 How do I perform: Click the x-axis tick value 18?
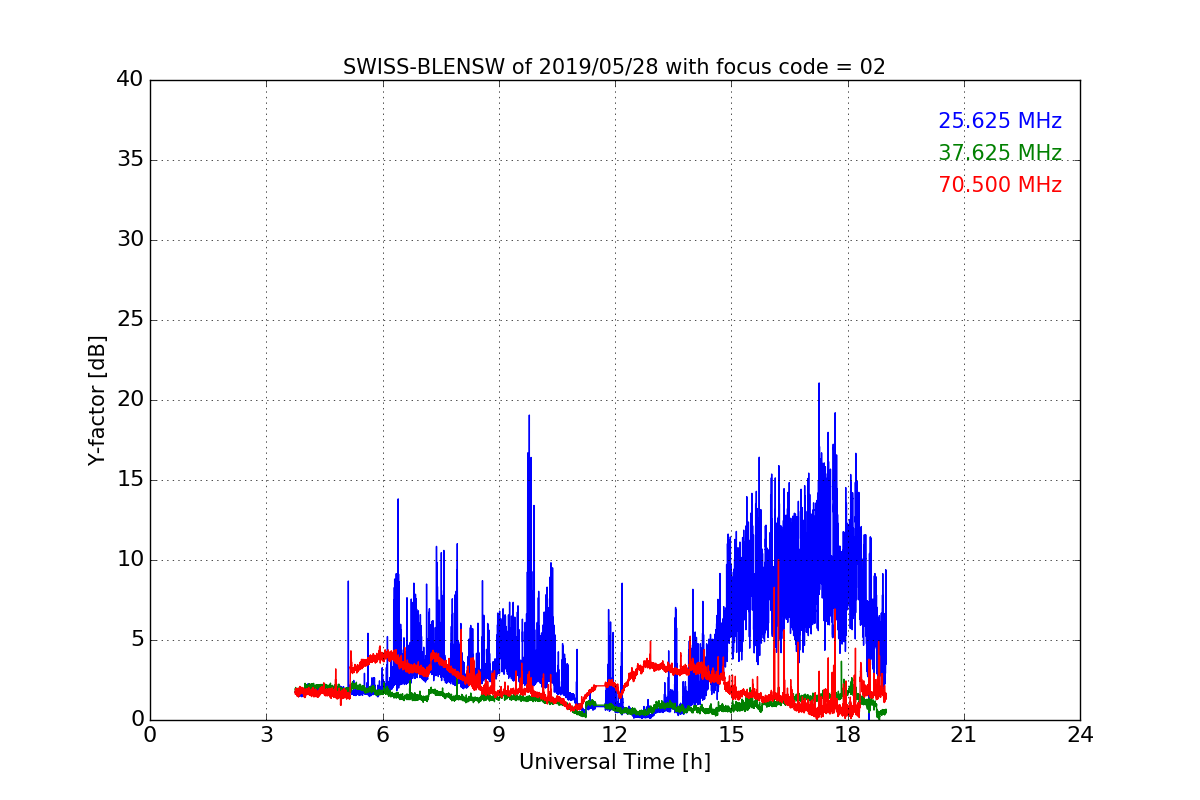(847, 735)
